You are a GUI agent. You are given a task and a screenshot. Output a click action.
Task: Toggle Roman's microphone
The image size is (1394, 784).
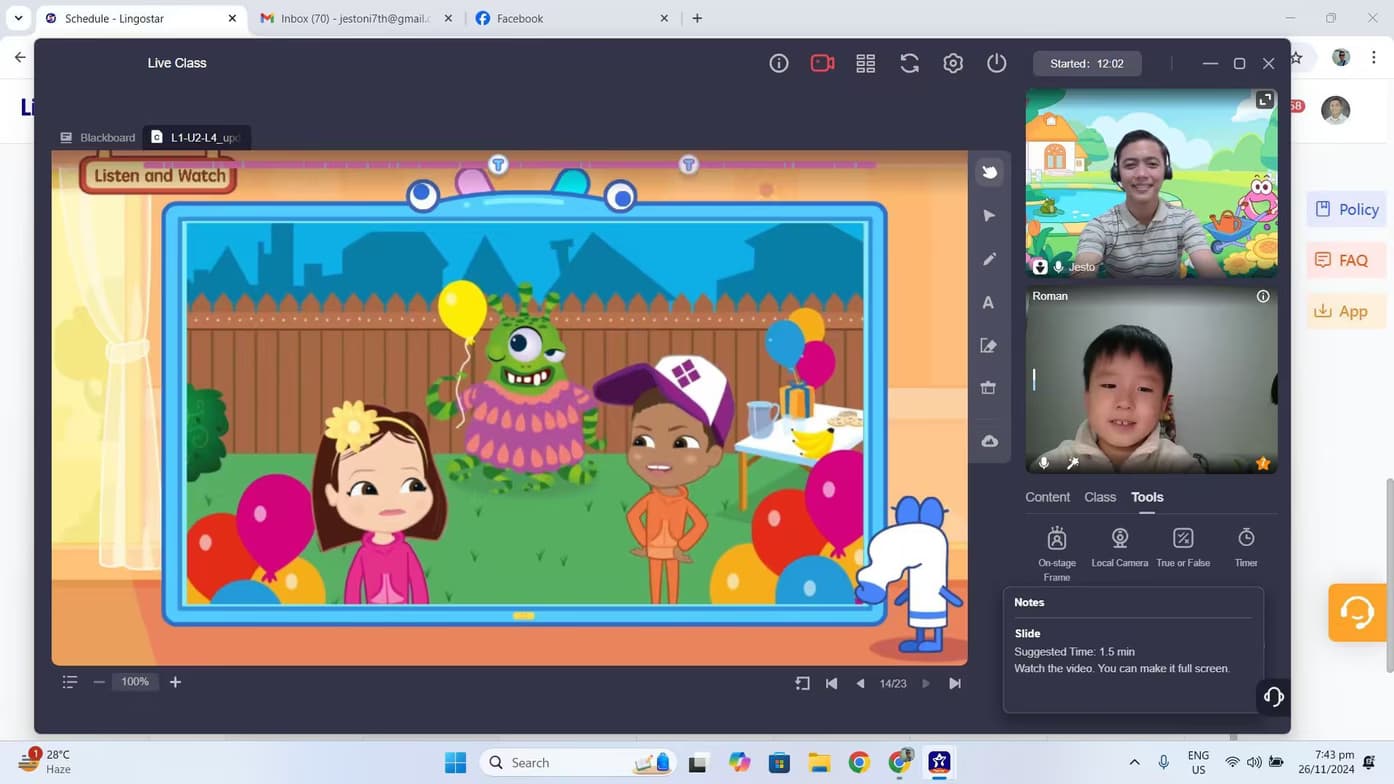click(1044, 463)
